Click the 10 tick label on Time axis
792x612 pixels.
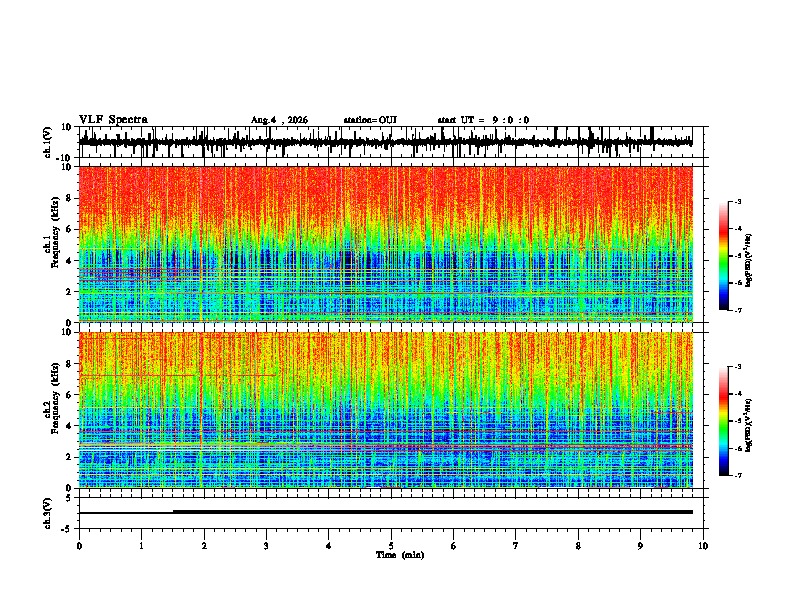tap(703, 546)
